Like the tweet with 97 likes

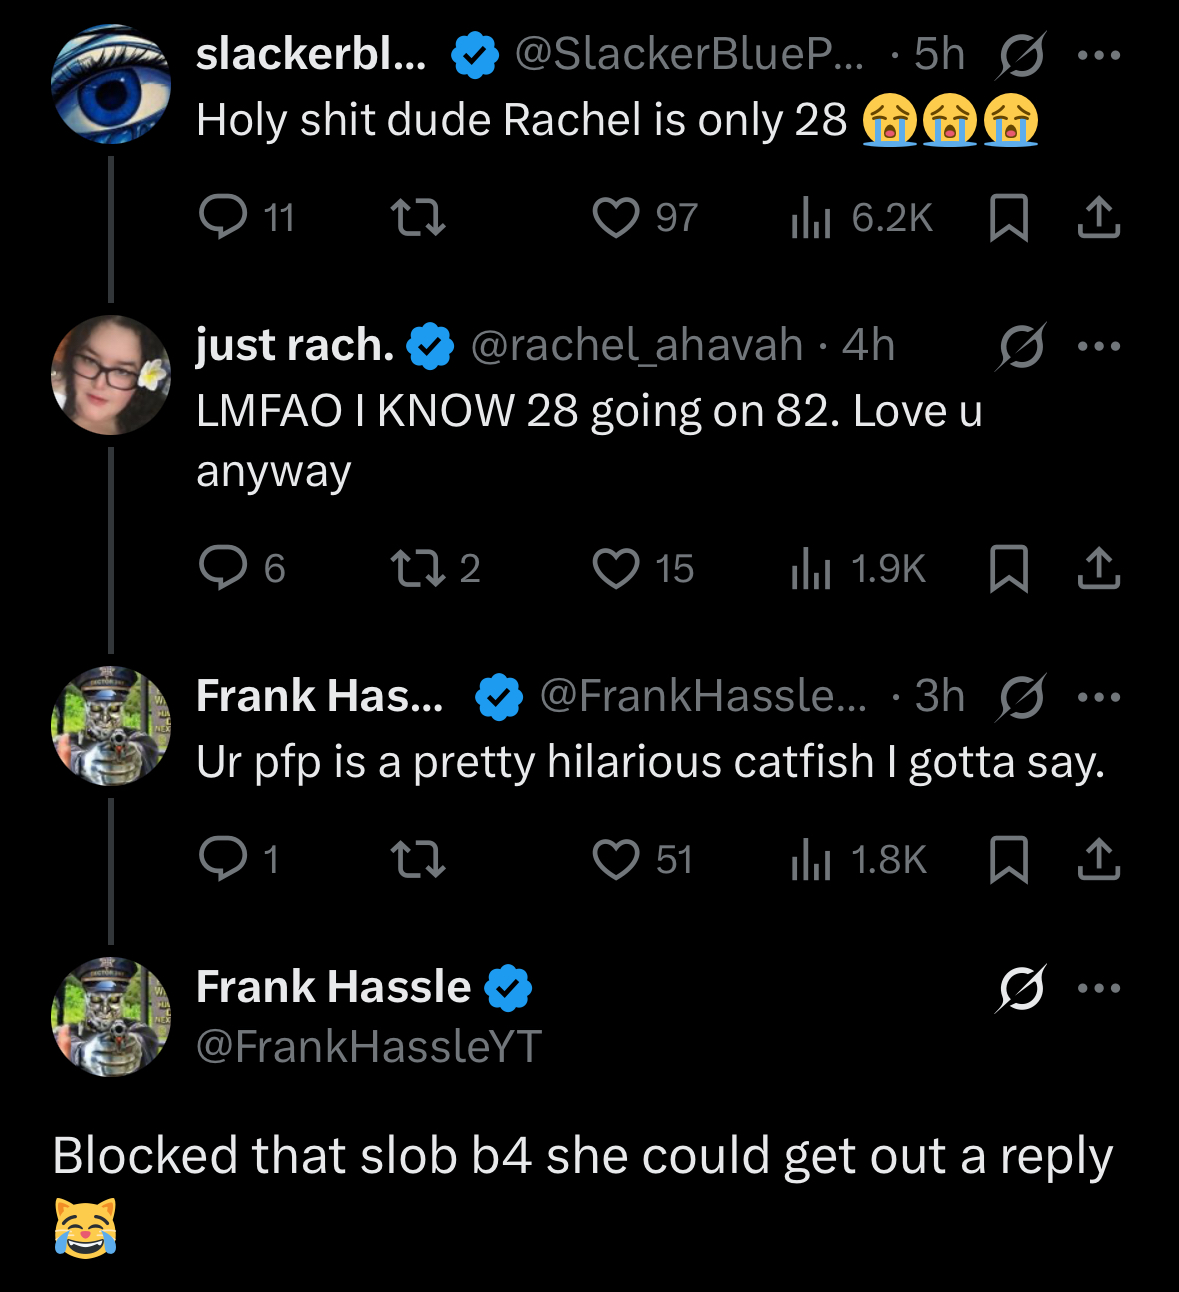click(x=616, y=217)
